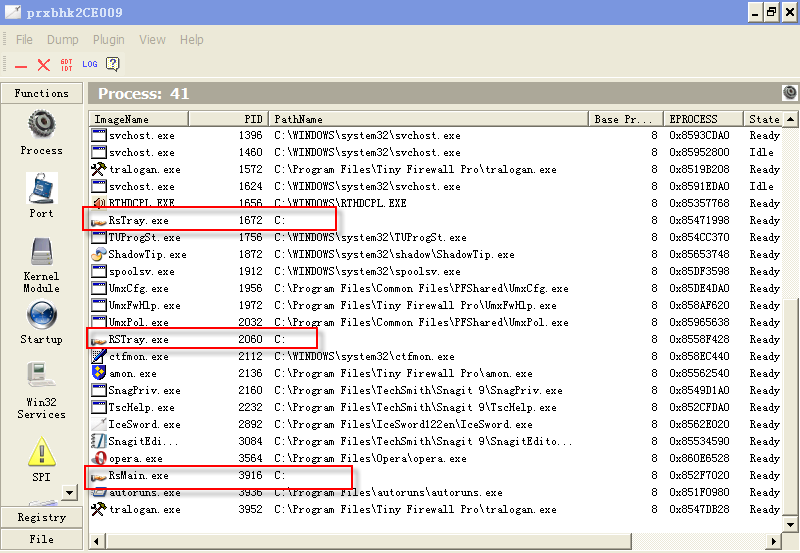Open the View menu
Image resolution: width=800 pixels, height=553 pixels.
point(152,40)
